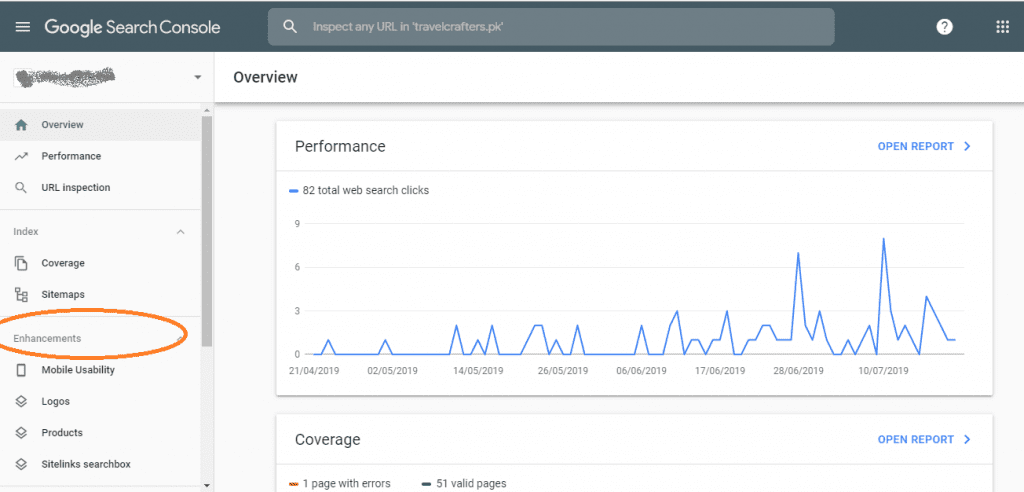Click the Coverage pages icon
The image size is (1024, 492).
coord(21,263)
